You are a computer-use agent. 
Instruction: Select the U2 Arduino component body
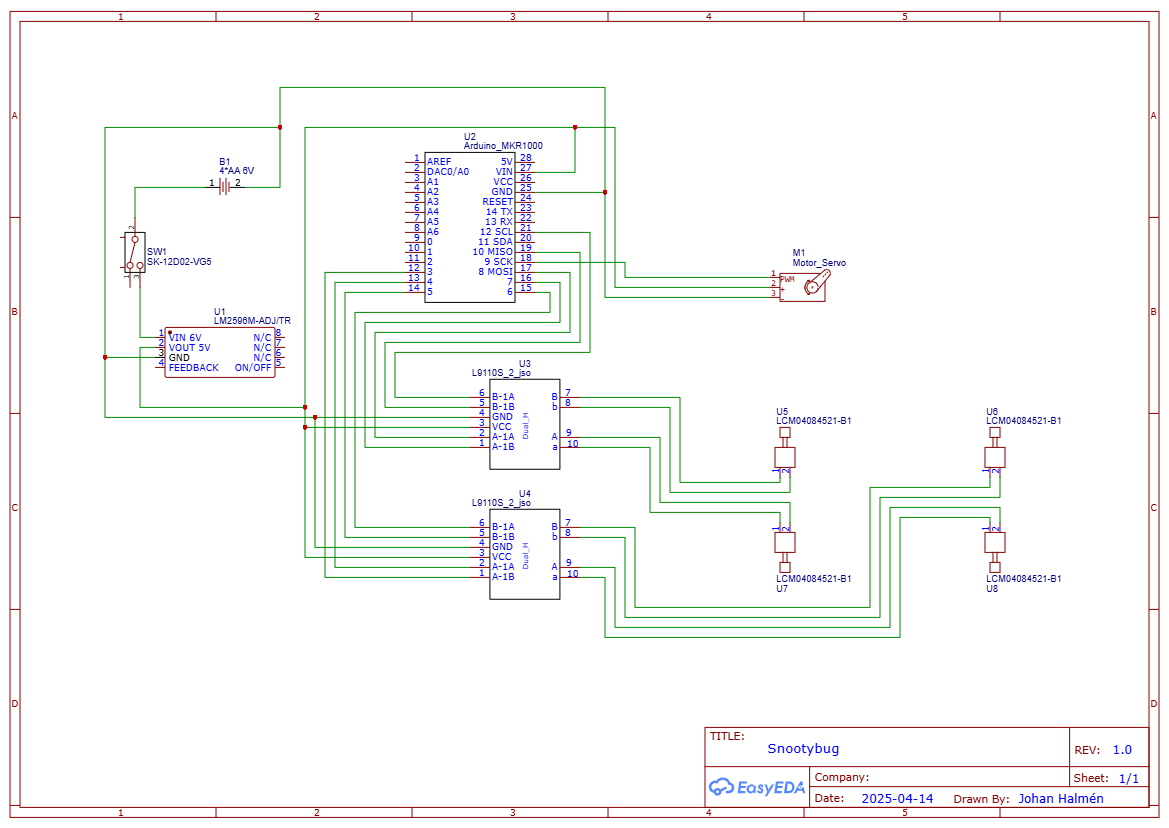click(x=470, y=227)
